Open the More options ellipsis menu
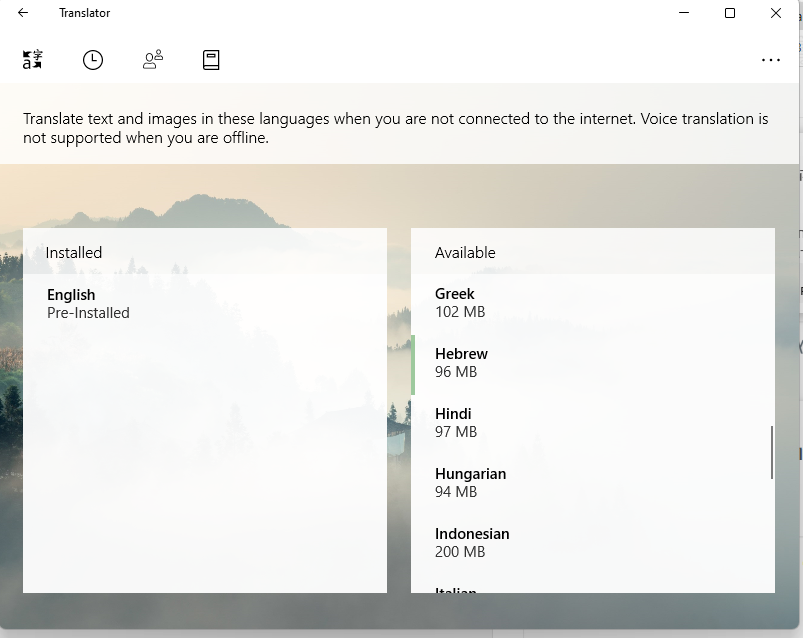This screenshot has height=638, width=803. point(770,60)
